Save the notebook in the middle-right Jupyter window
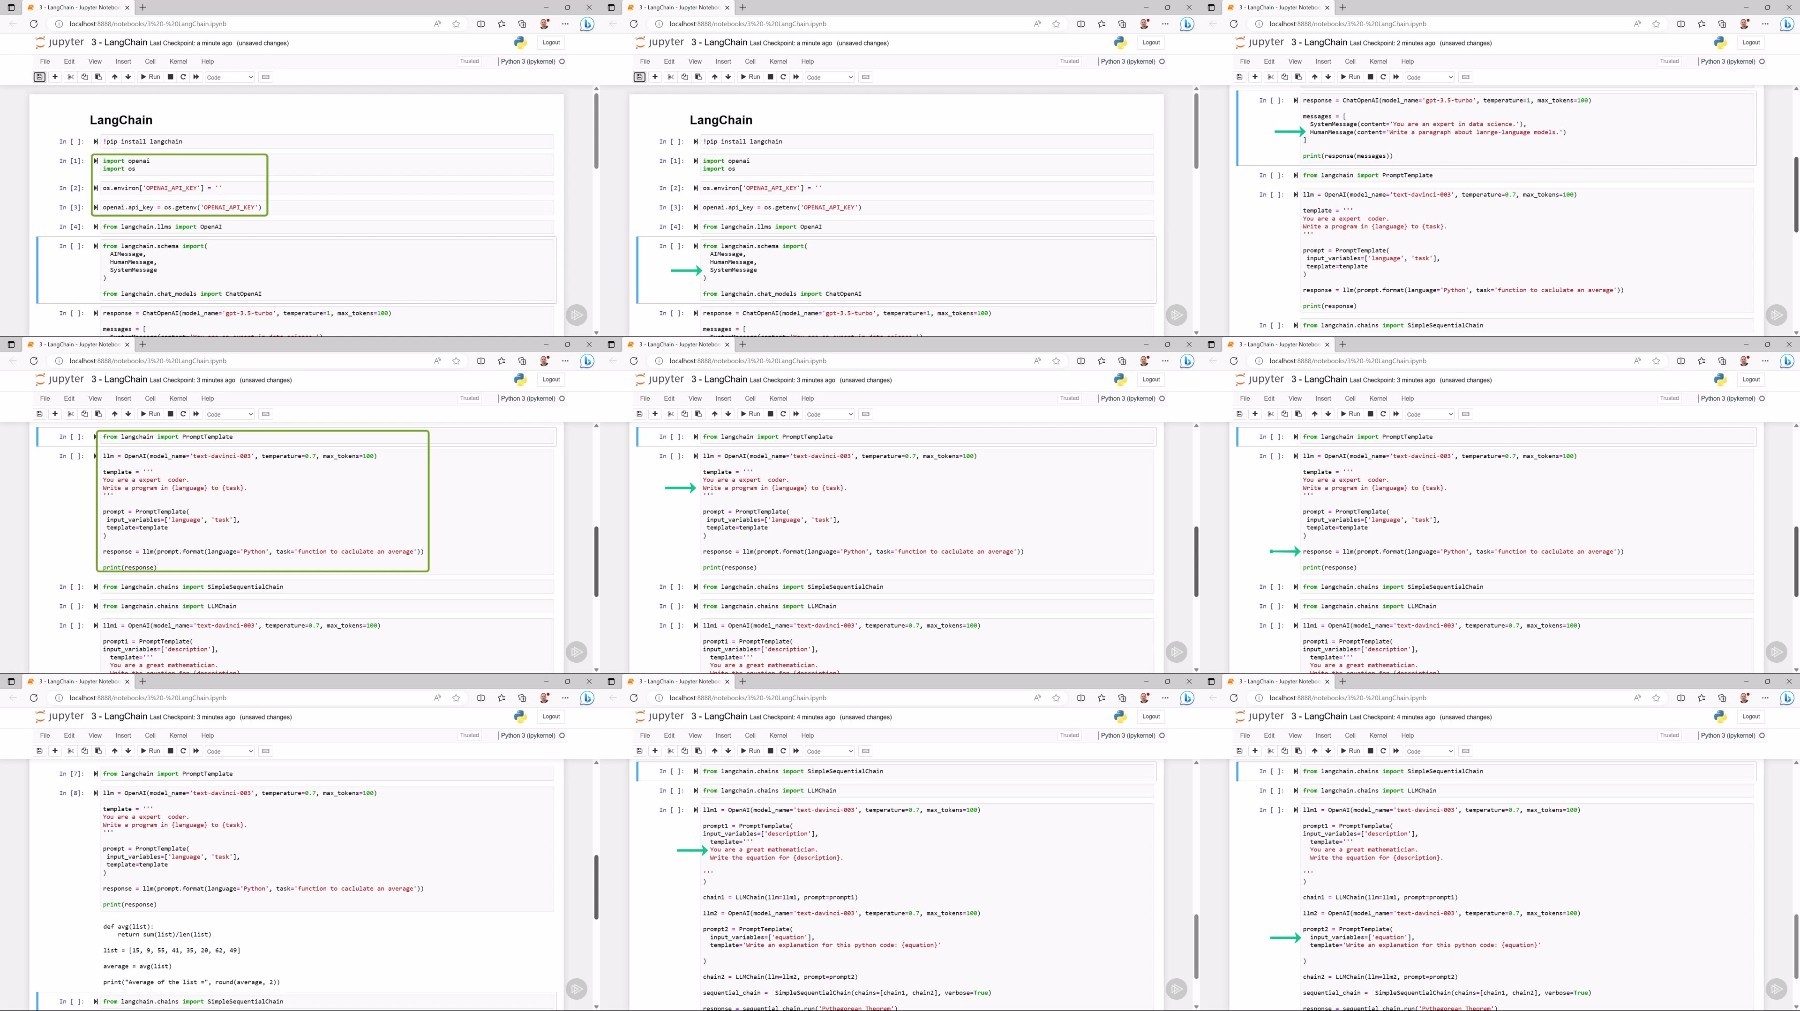This screenshot has height=1011, width=1800. coord(1240,414)
